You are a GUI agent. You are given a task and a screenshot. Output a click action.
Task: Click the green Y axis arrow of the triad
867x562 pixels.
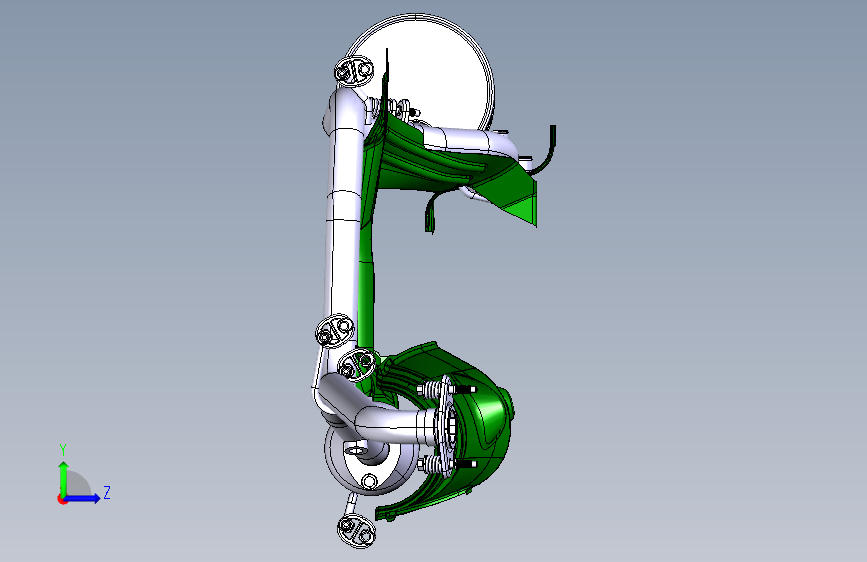point(64,478)
